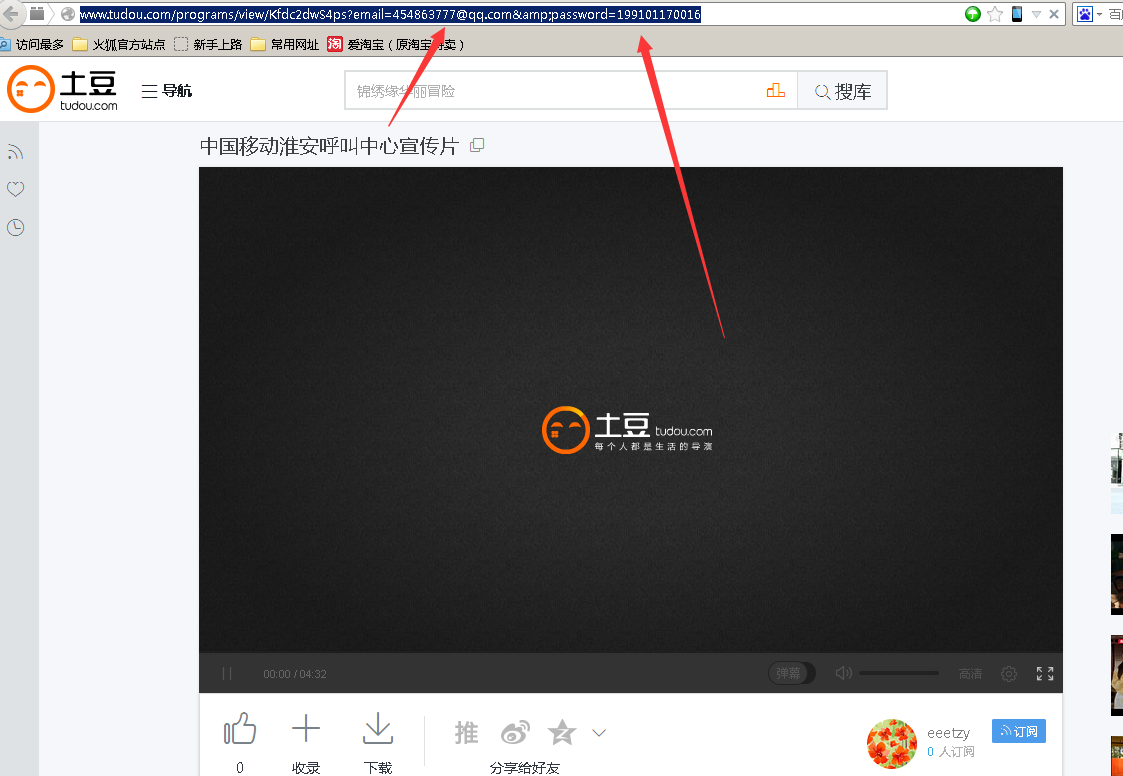Open the subscriptions feed icon in left sidebar
Viewport: 1123px width, 776px height.
pos(15,151)
